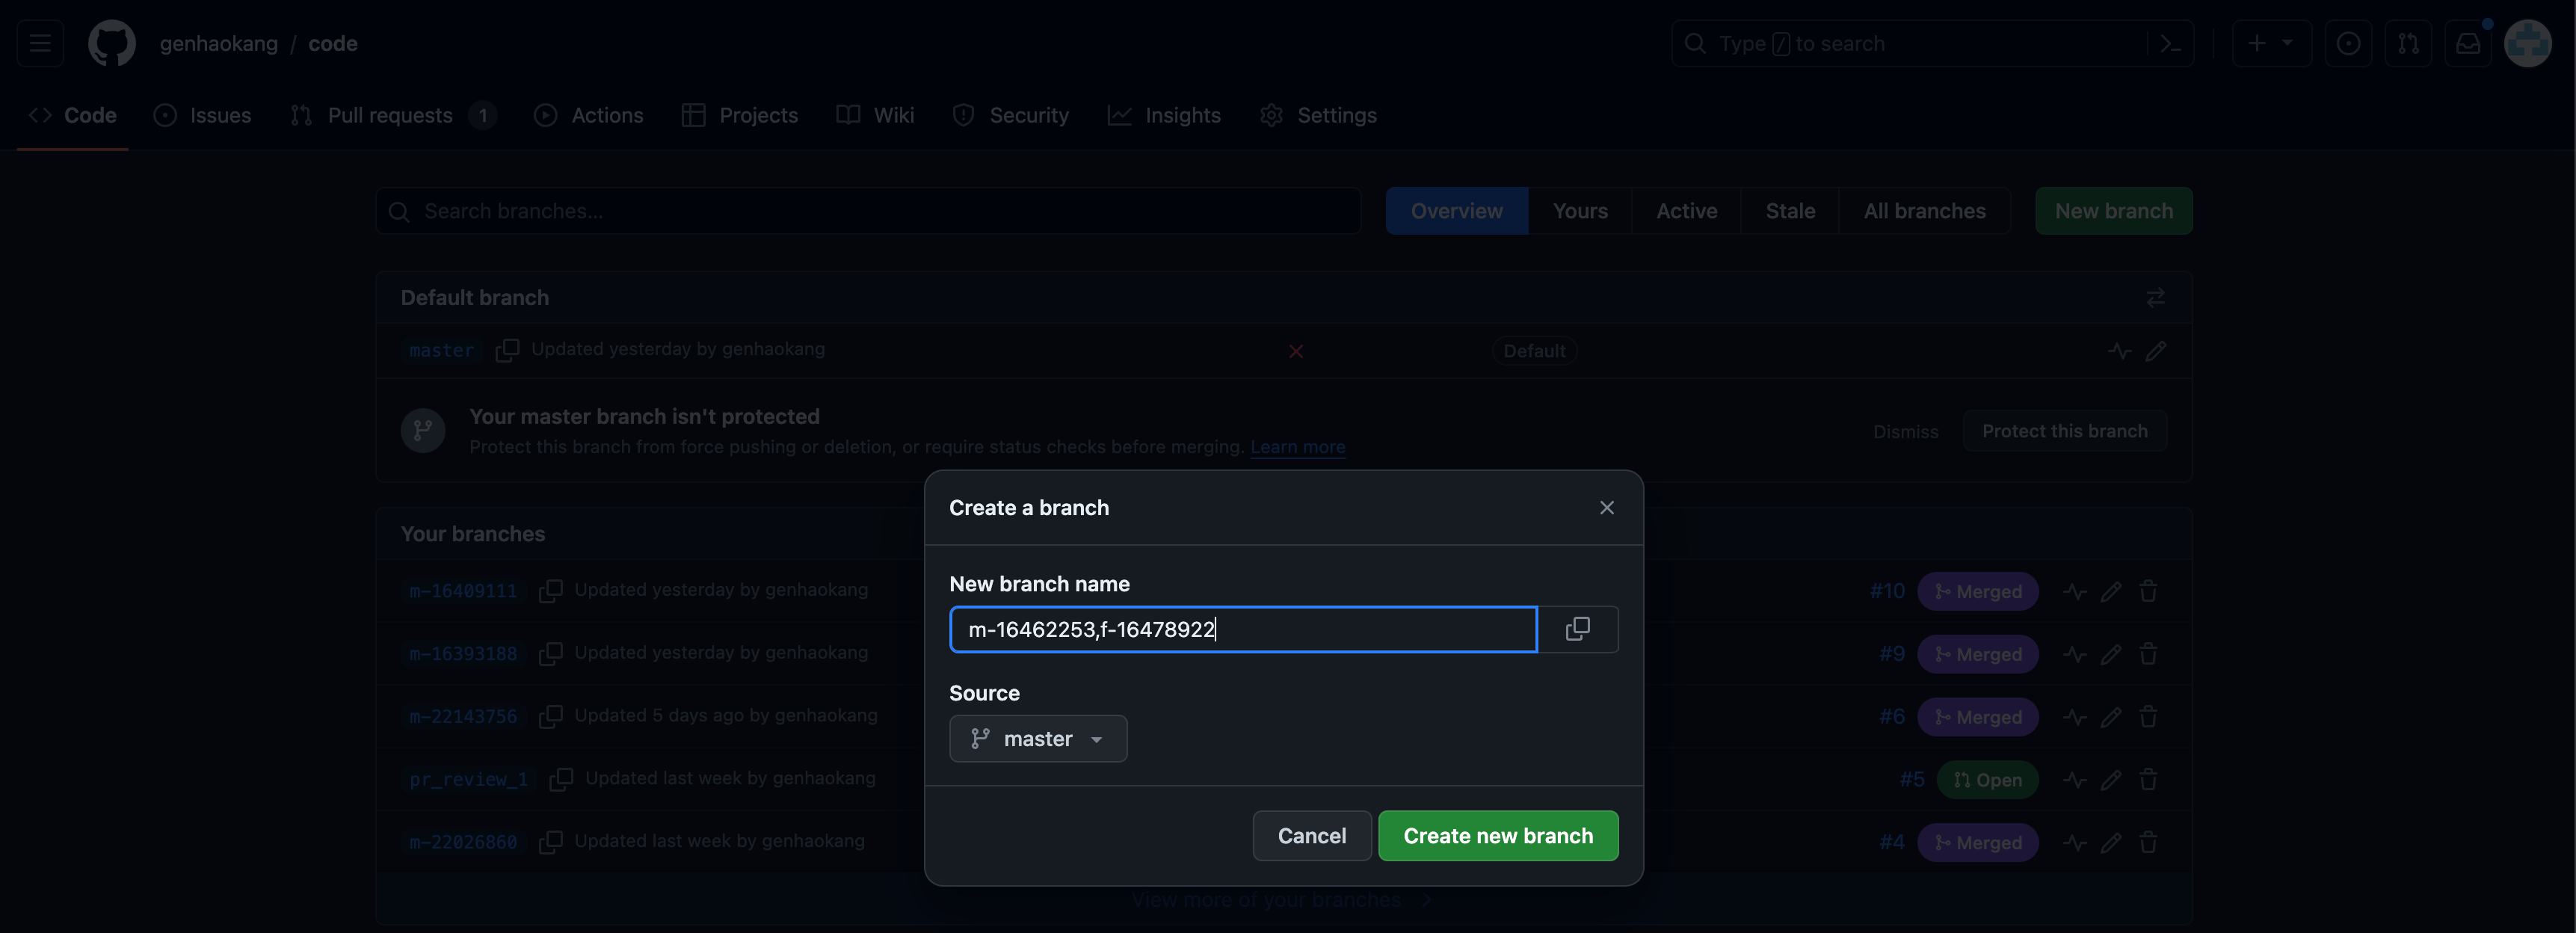The height and width of the screenshot is (933, 2576).
Task: Switch default branch arrows icon
Action: pos(2155,298)
